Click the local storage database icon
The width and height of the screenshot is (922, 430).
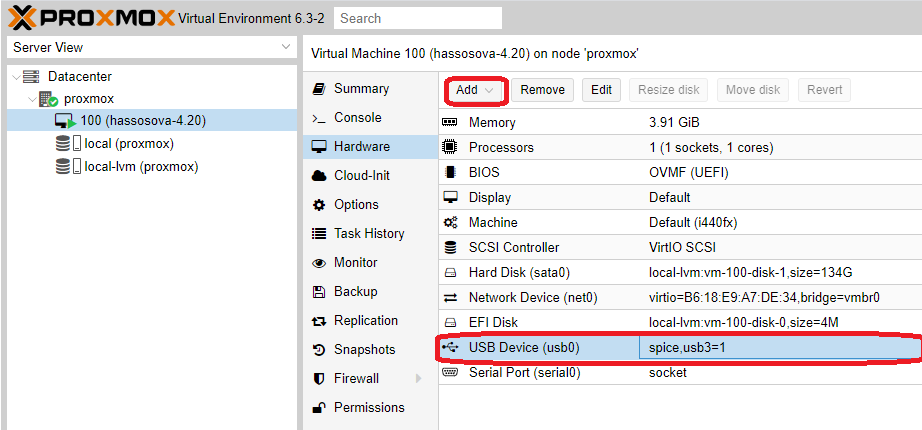pos(63,144)
